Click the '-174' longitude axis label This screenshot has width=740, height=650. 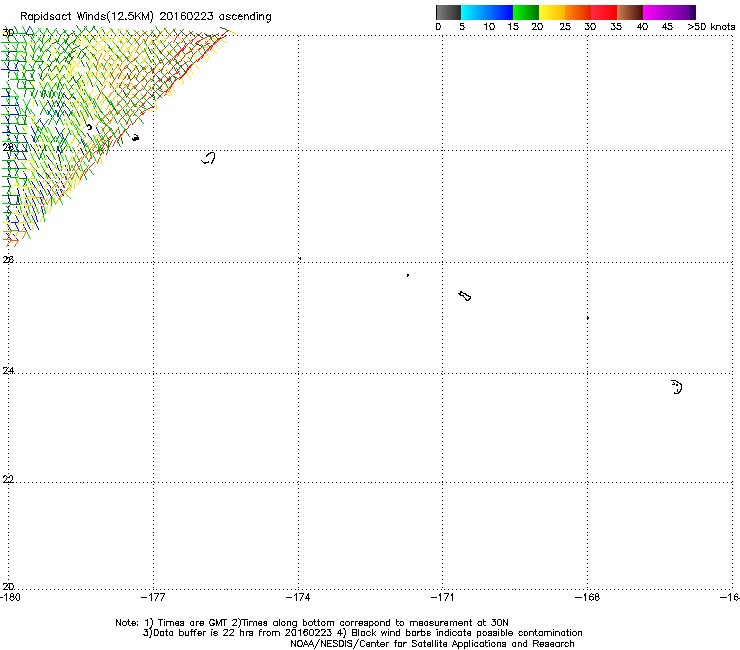click(x=298, y=597)
